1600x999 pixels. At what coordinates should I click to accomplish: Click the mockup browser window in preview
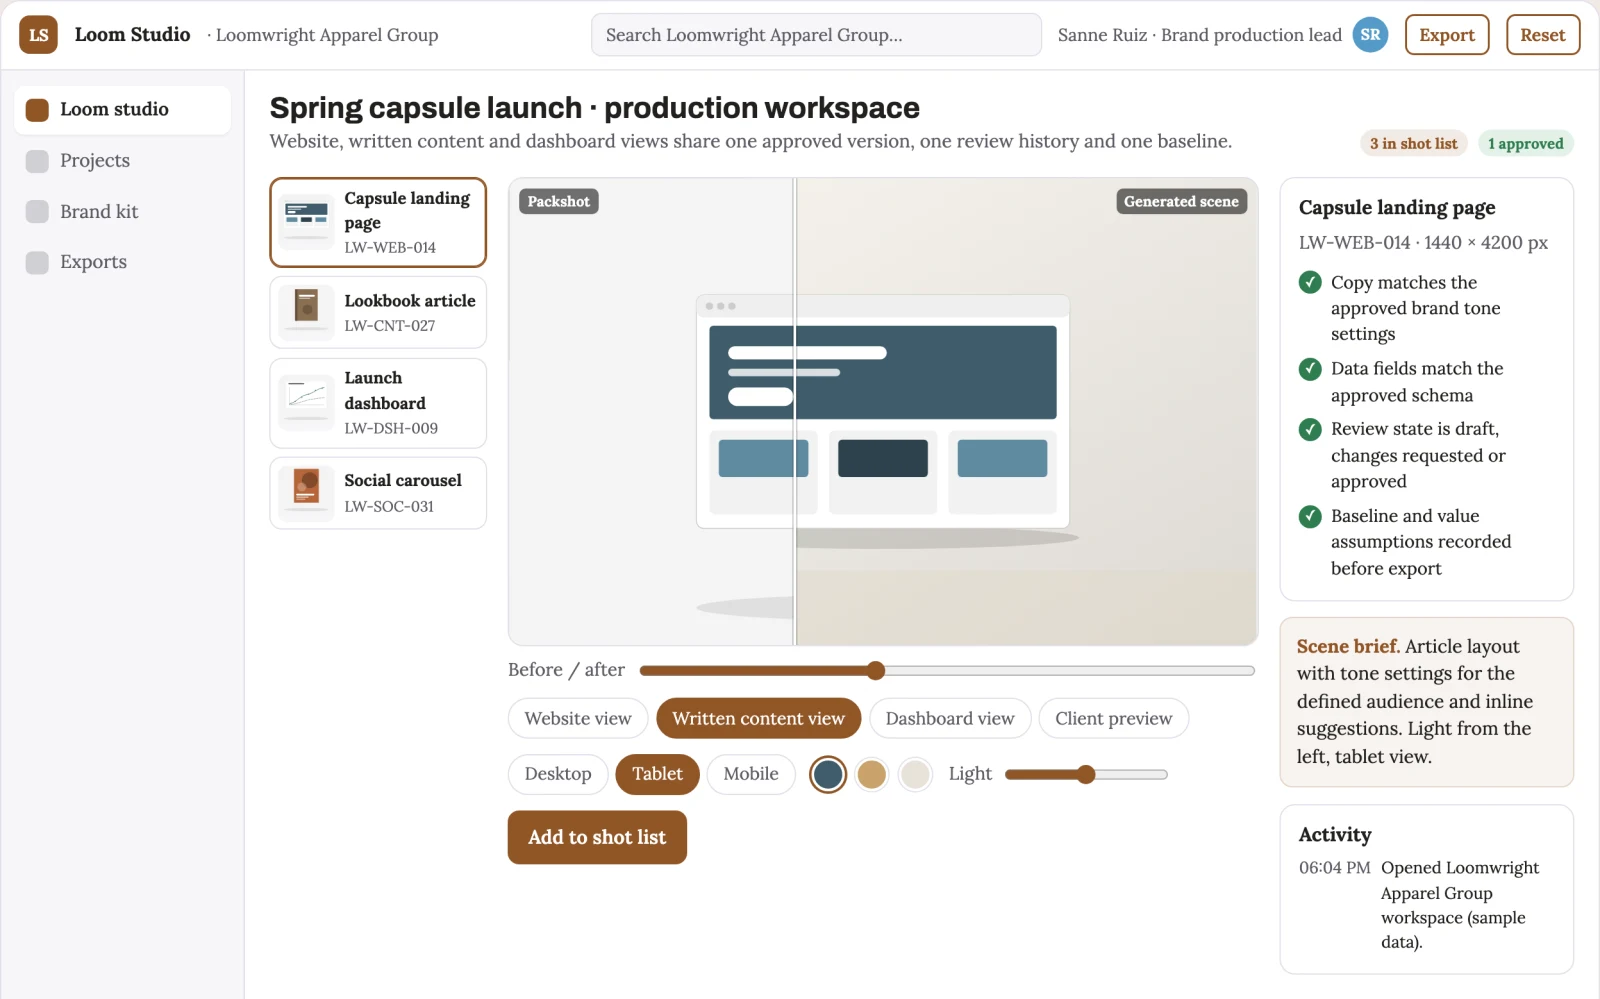pyautogui.click(x=883, y=412)
